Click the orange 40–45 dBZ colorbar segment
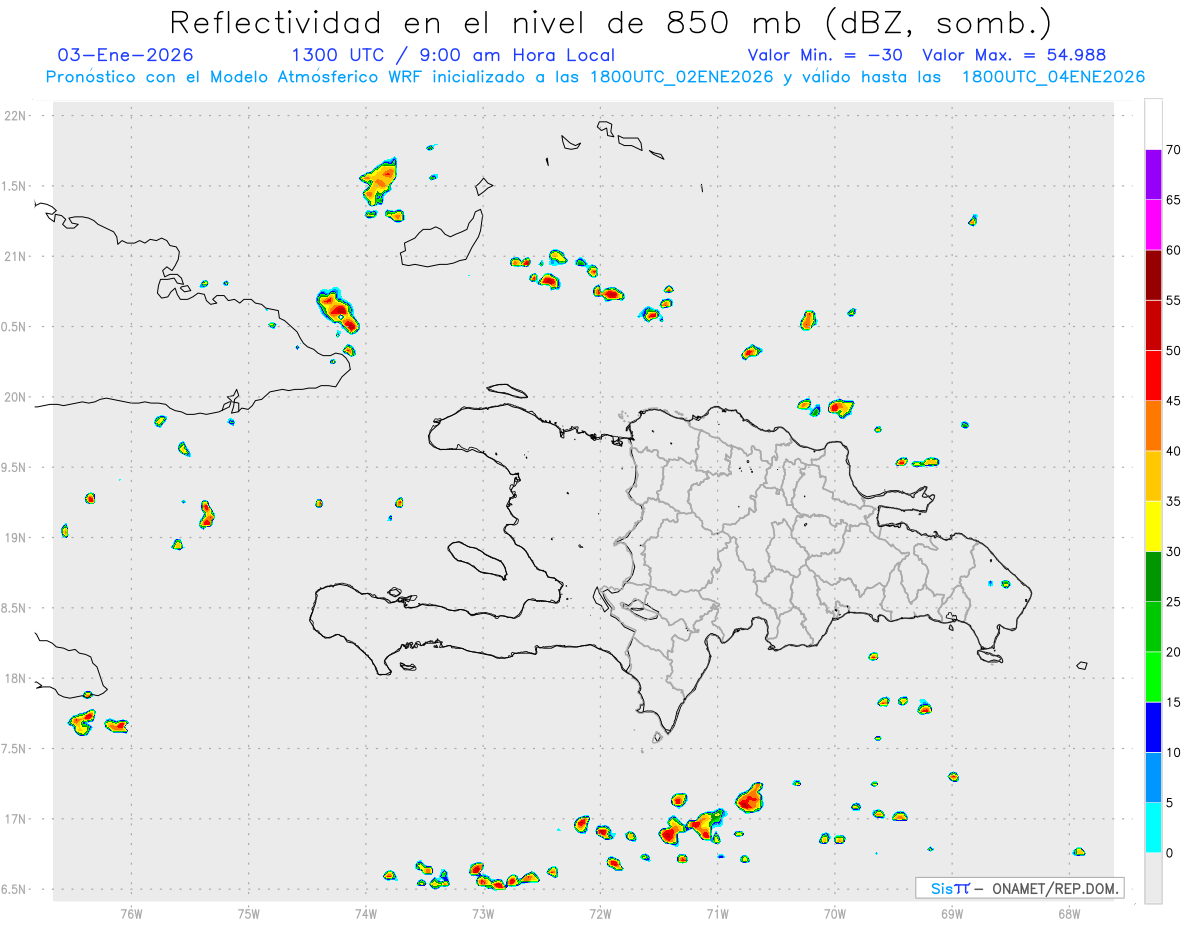1200x927 pixels. [1153, 426]
